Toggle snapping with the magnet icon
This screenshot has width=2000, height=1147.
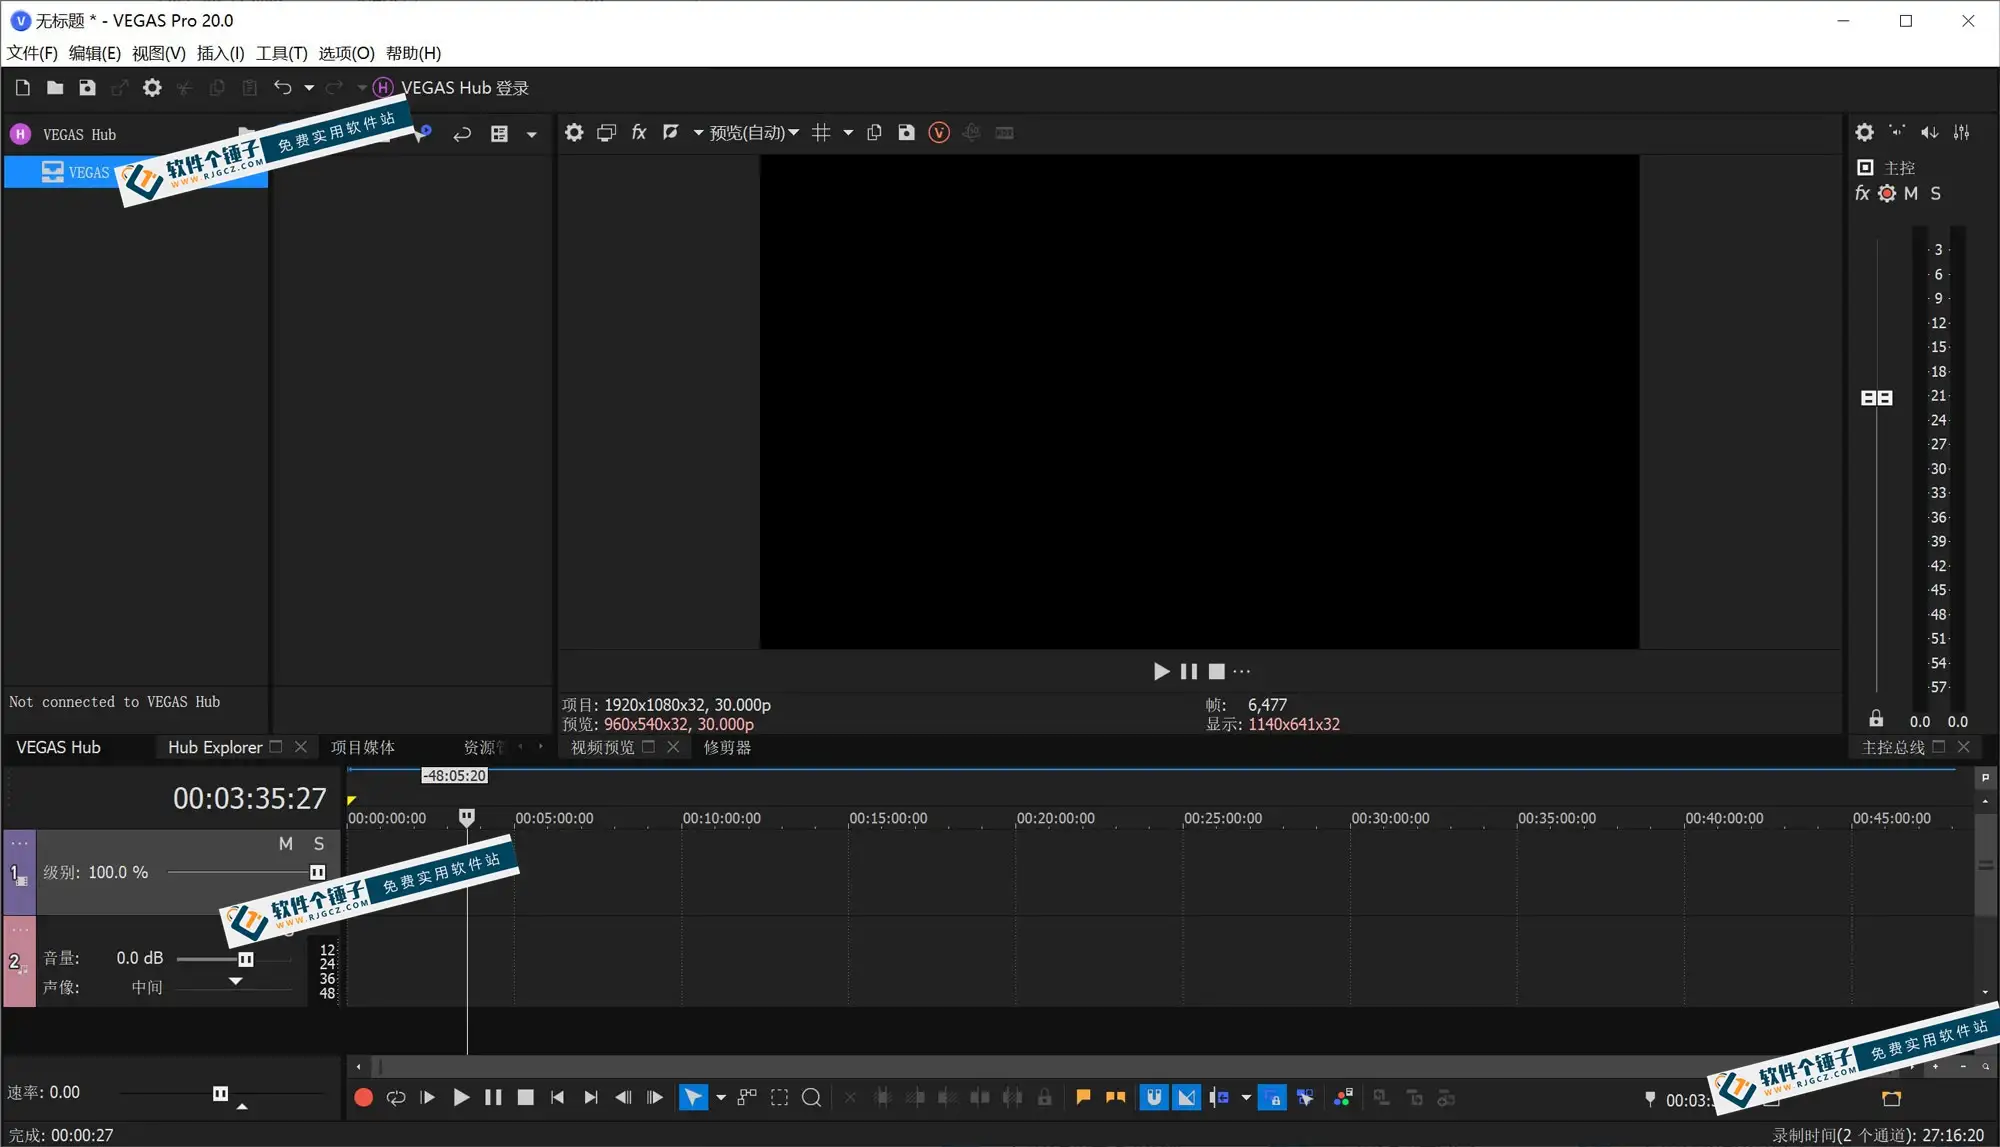1154,1098
